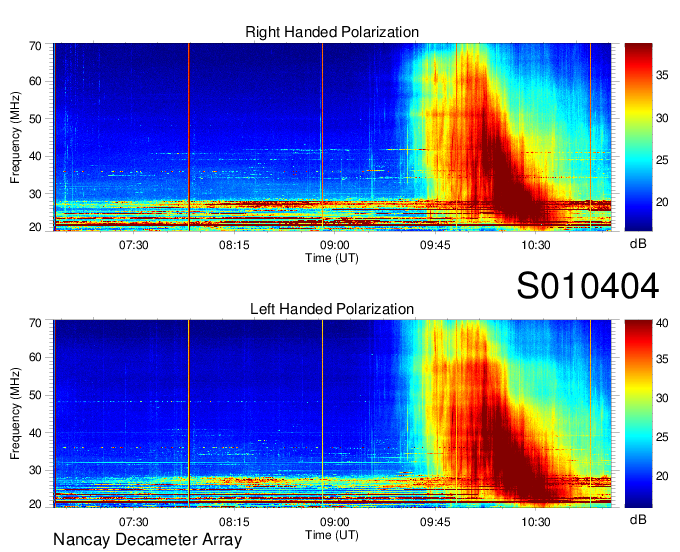
Task: Click the 08:15 tick label on the top plot
Action: pos(234,245)
